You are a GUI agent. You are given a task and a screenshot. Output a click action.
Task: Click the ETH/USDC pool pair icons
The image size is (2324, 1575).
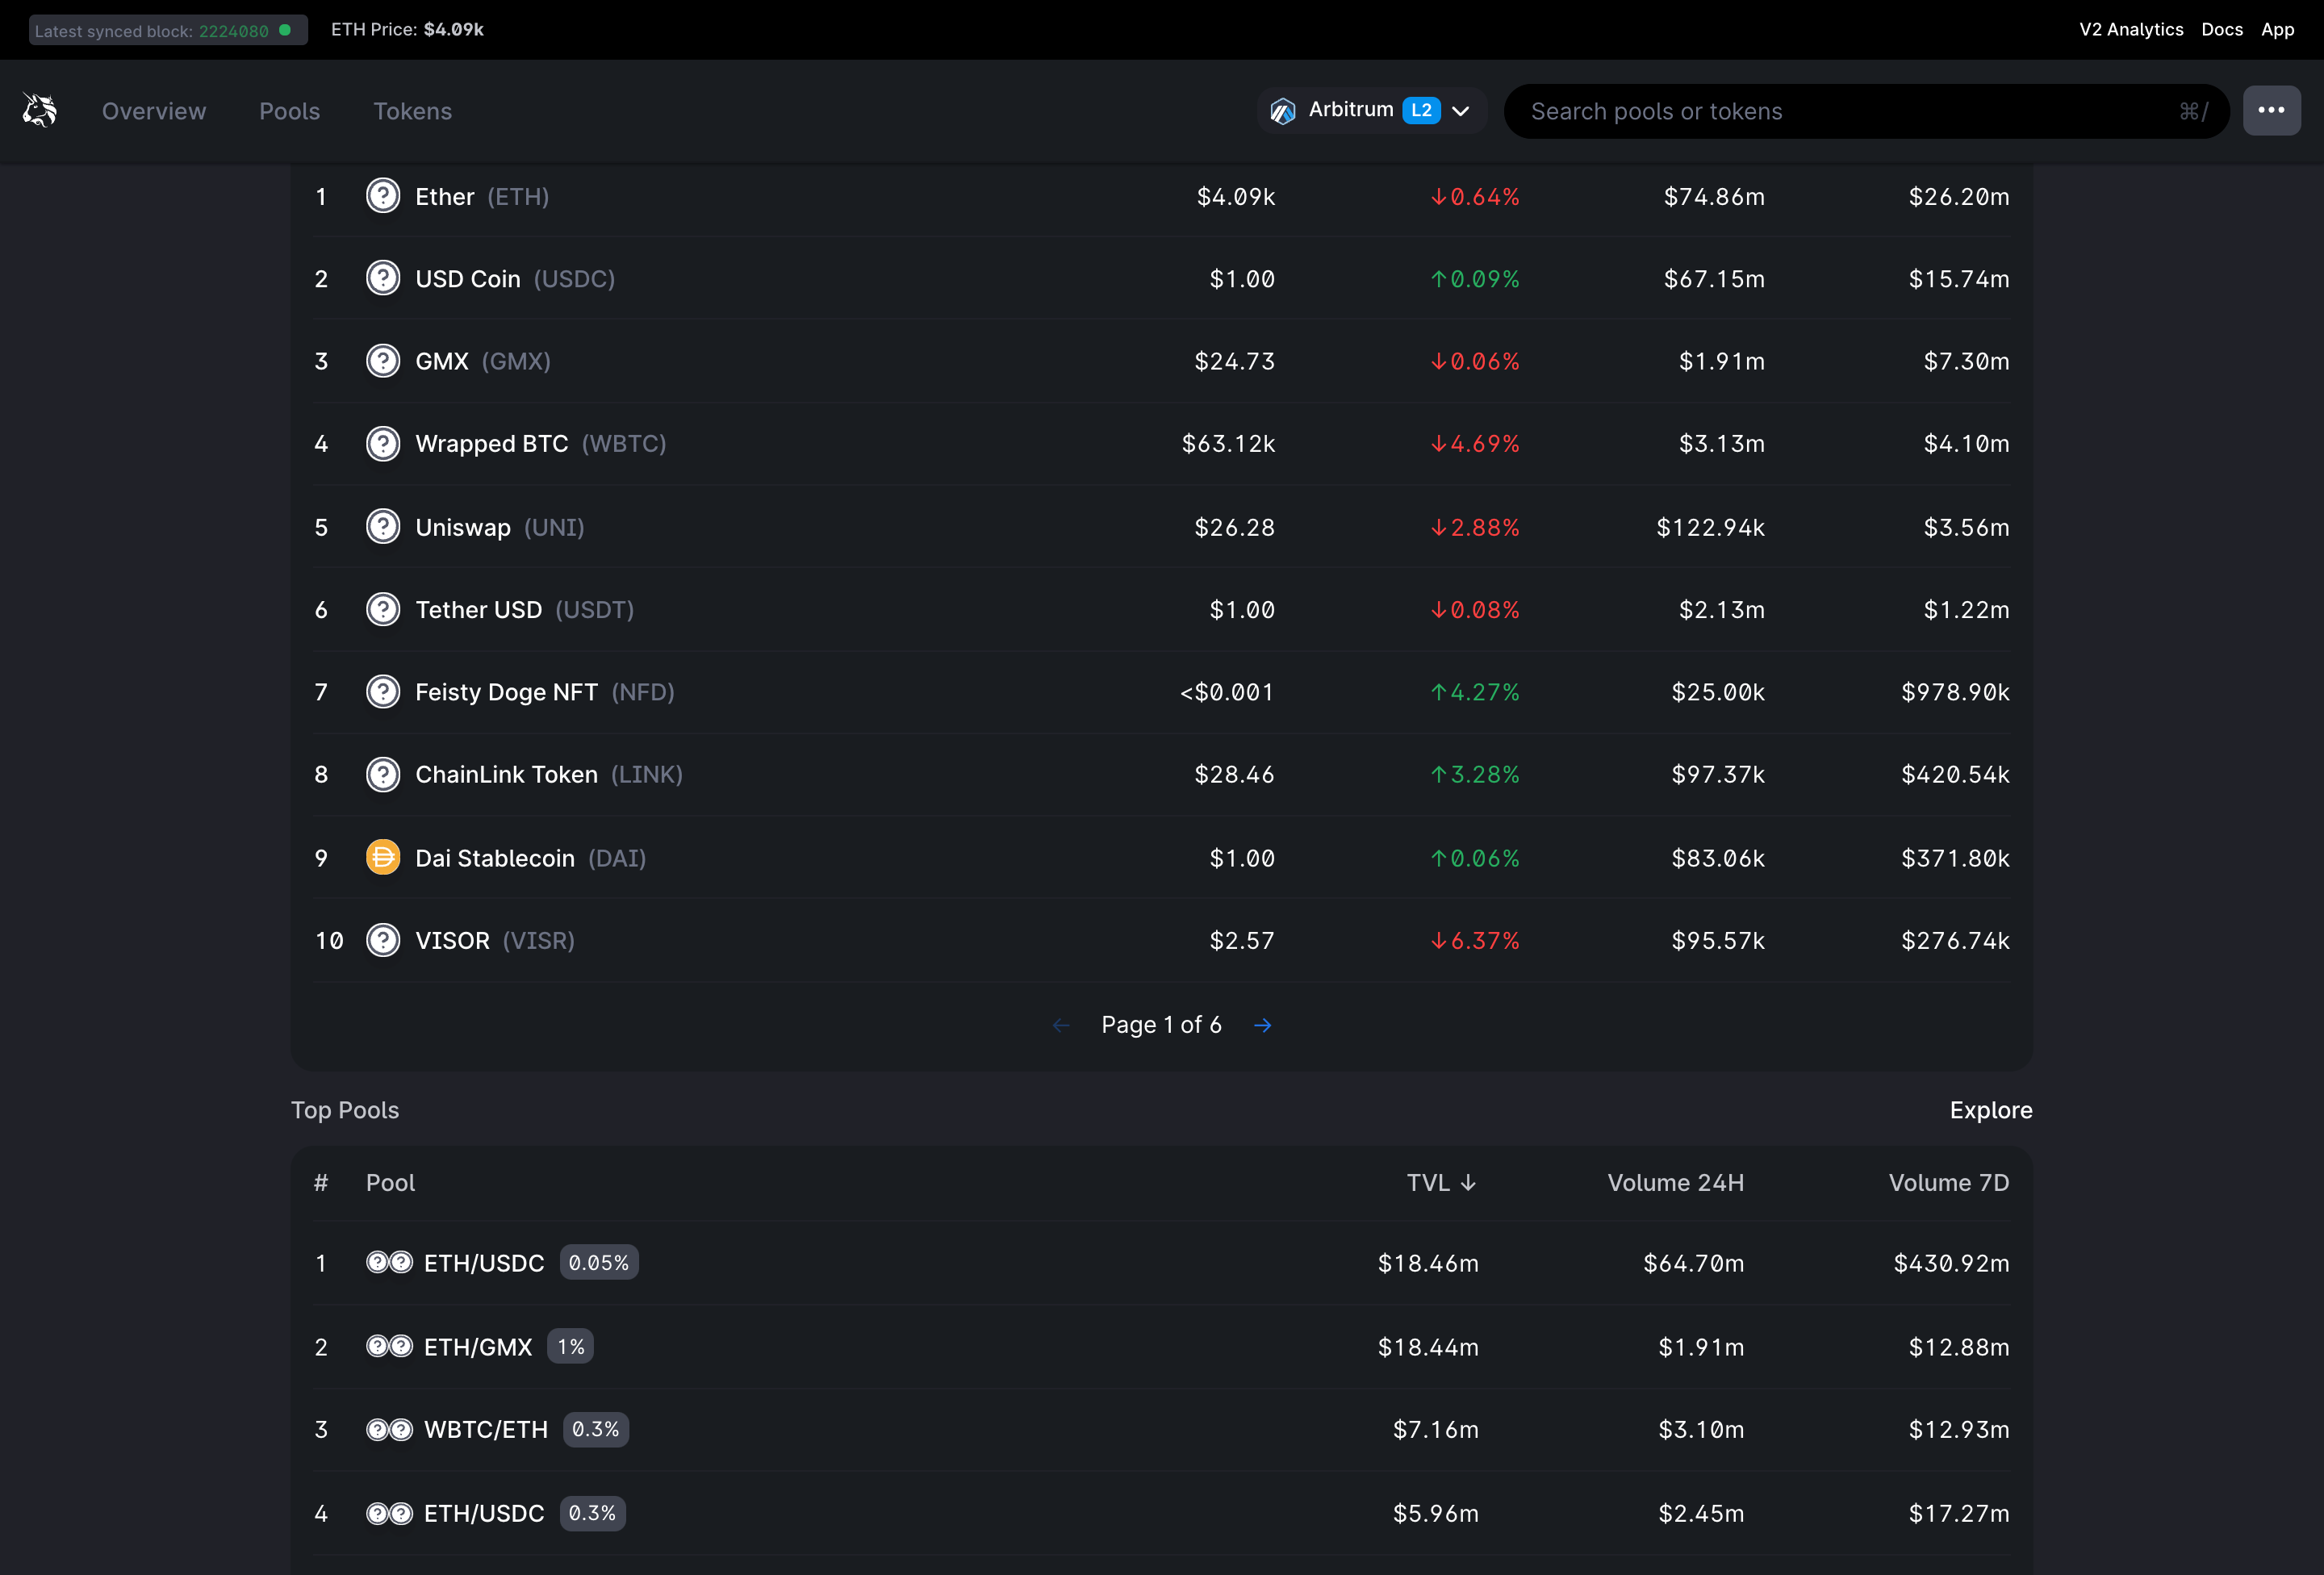pyautogui.click(x=388, y=1262)
